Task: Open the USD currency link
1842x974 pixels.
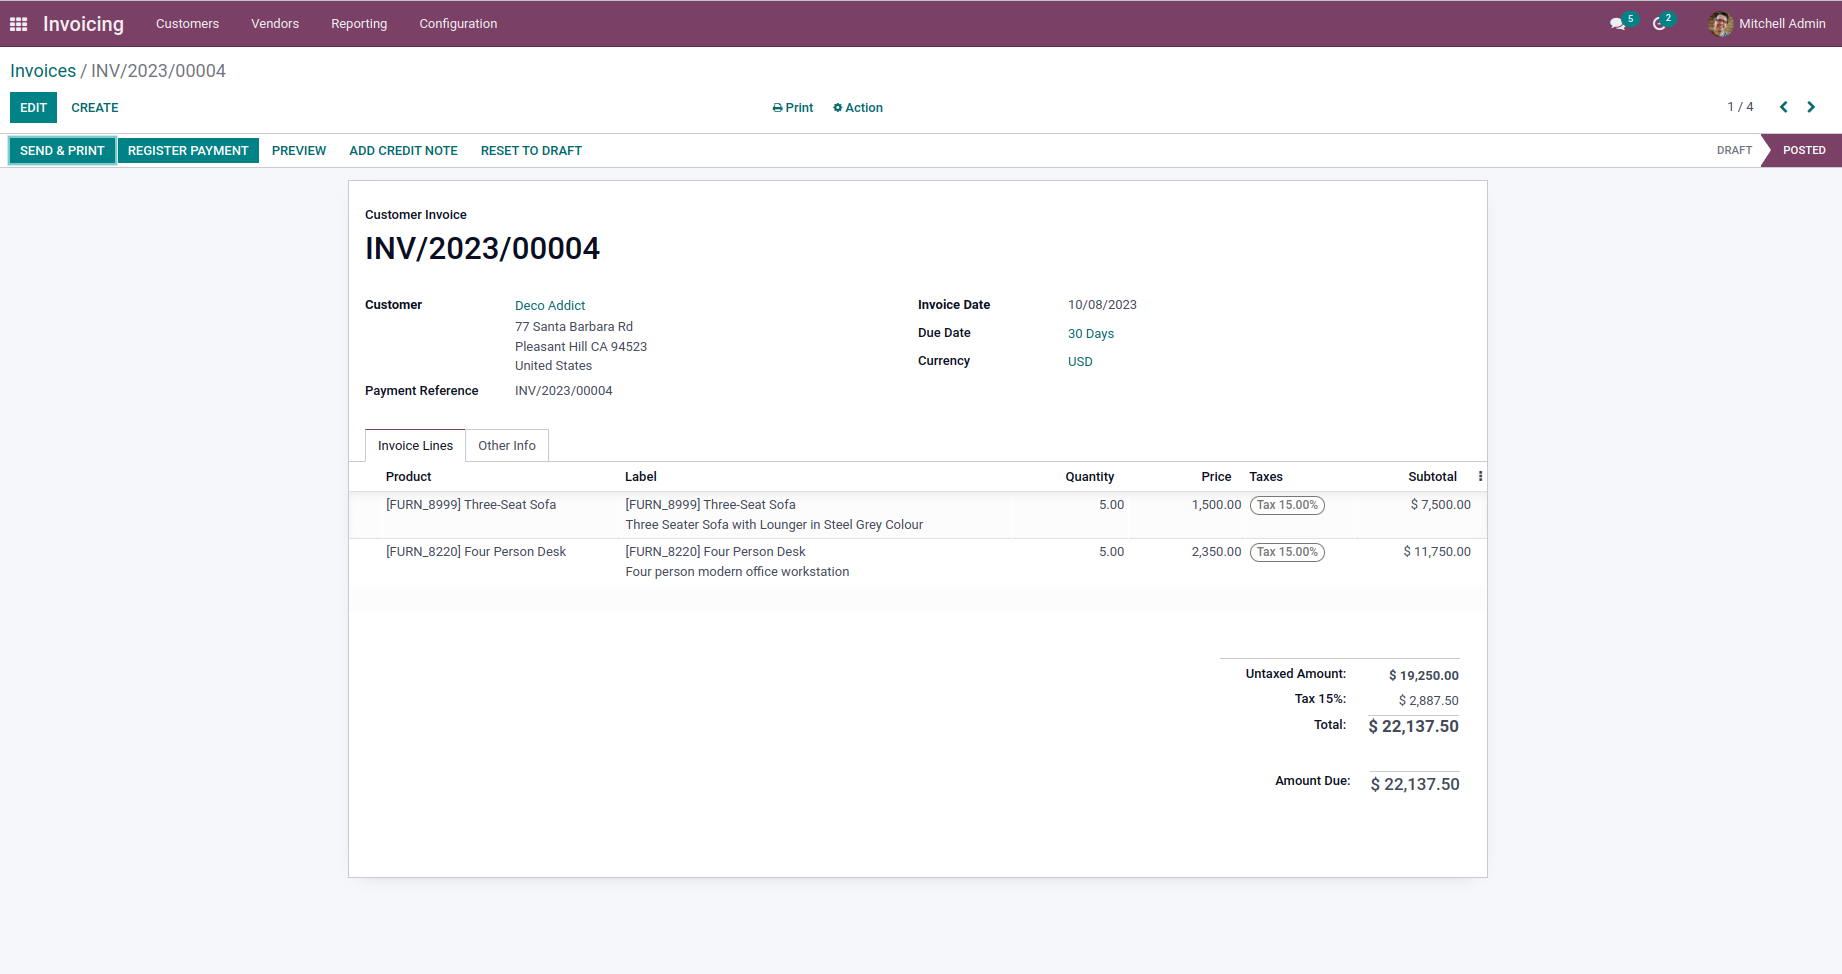Action: (1080, 362)
